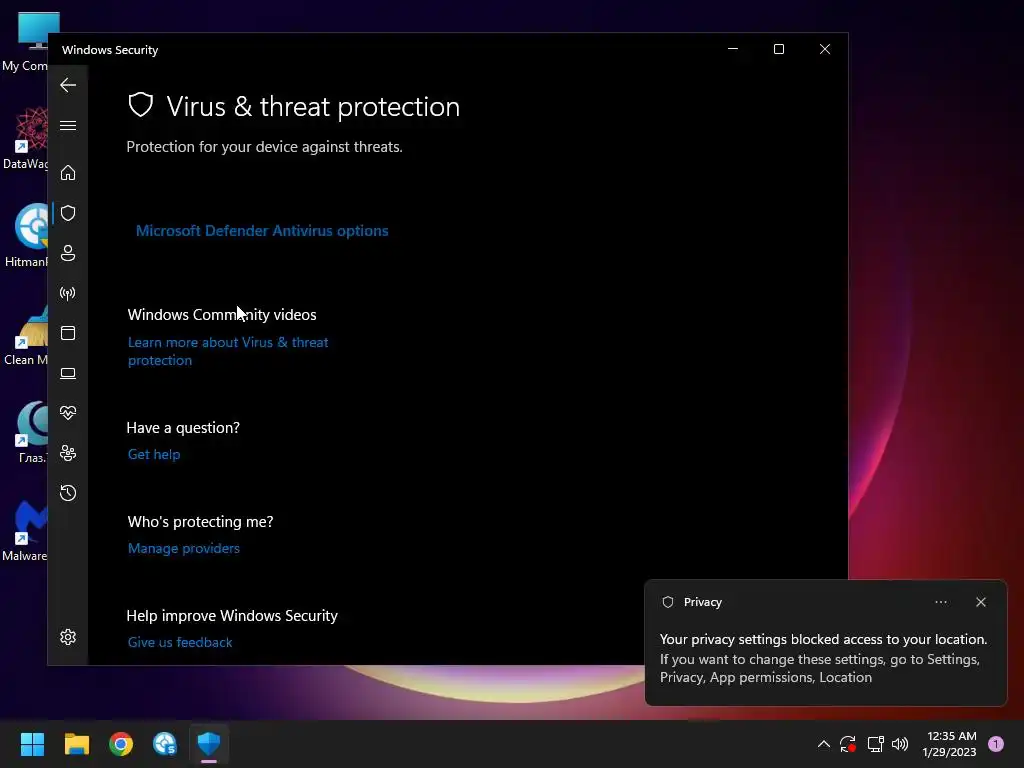Open App & browser control icon

[x=68, y=333]
